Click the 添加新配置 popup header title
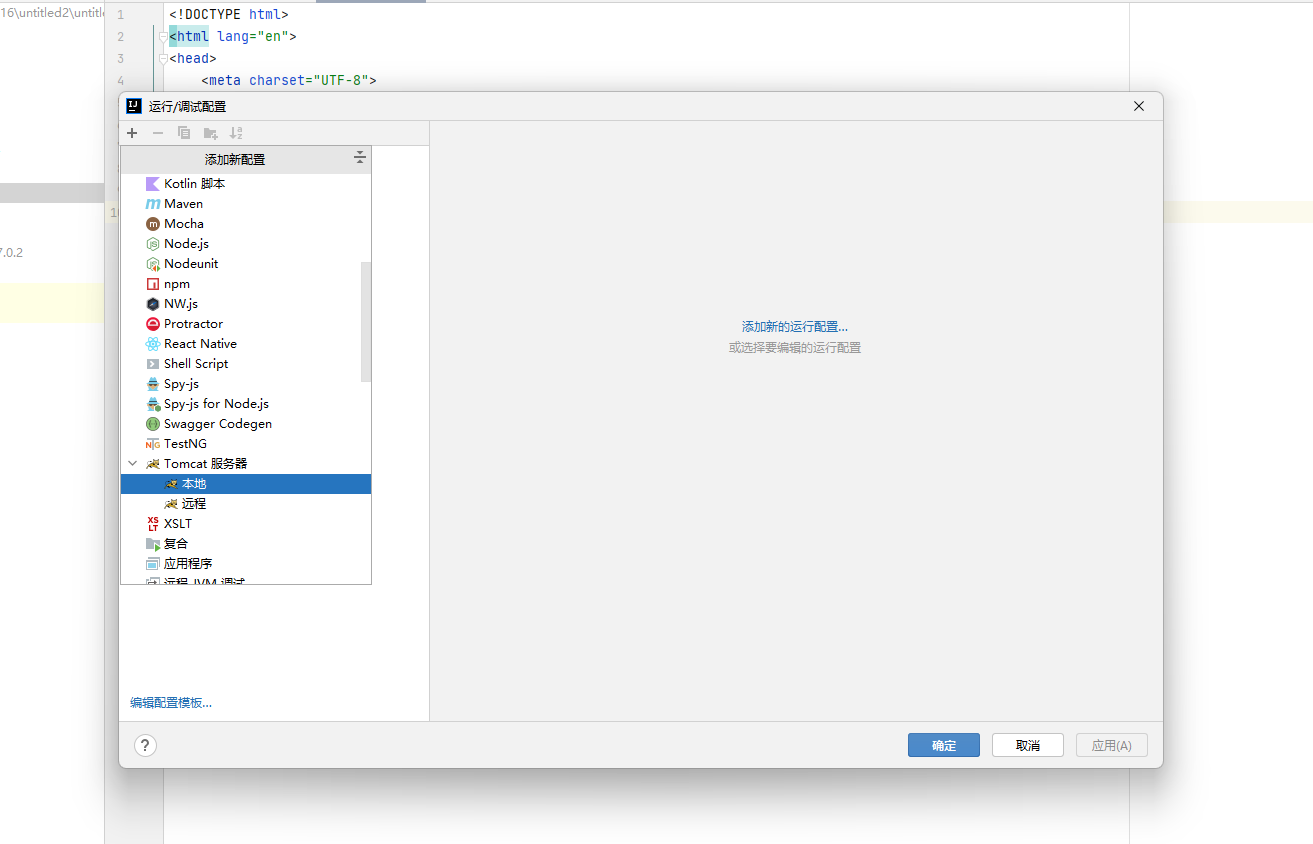Image resolution: width=1313 pixels, height=844 pixels. pos(235,159)
